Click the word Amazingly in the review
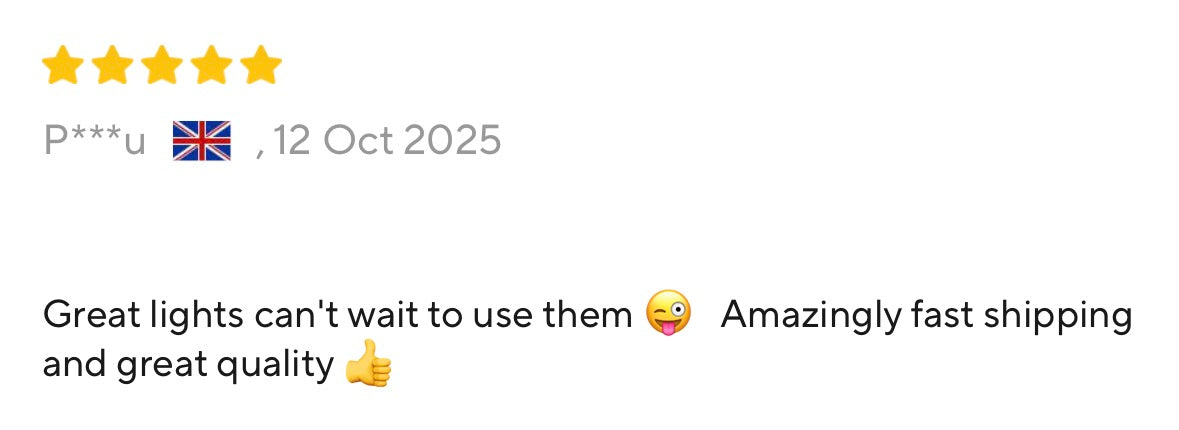The width and height of the screenshot is (1179, 430). tap(811, 316)
